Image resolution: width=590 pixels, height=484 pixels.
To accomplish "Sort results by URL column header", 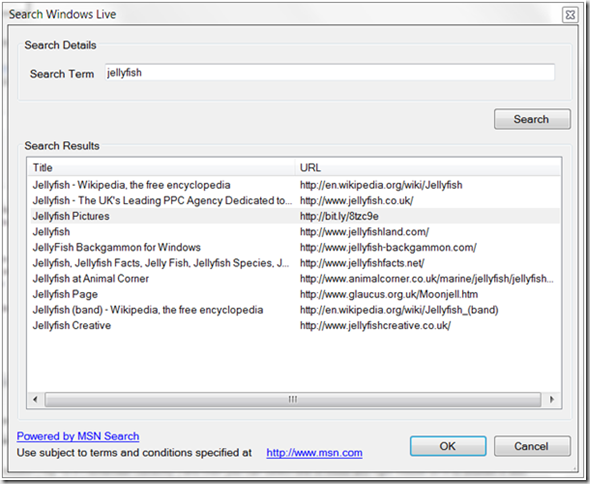I will coord(428,167).
